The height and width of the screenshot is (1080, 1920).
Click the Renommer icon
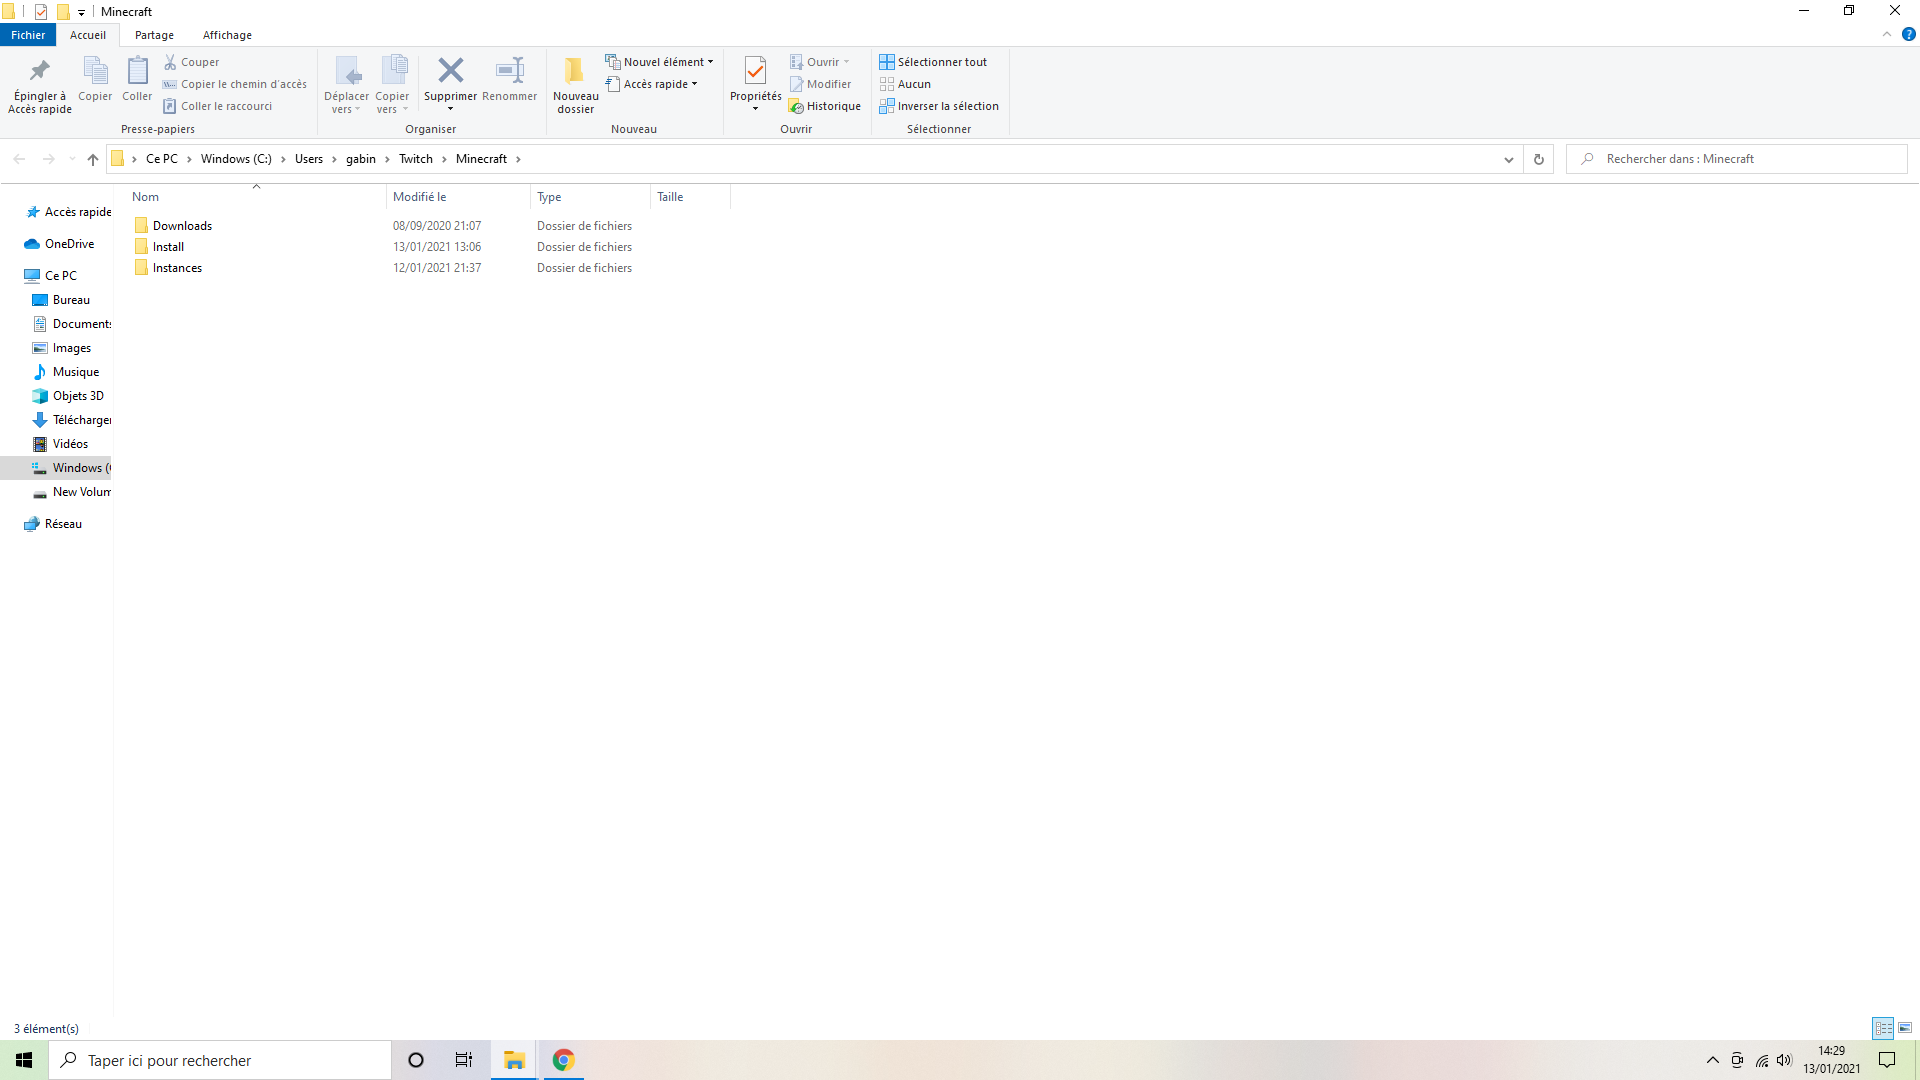[x=510, y=79]
